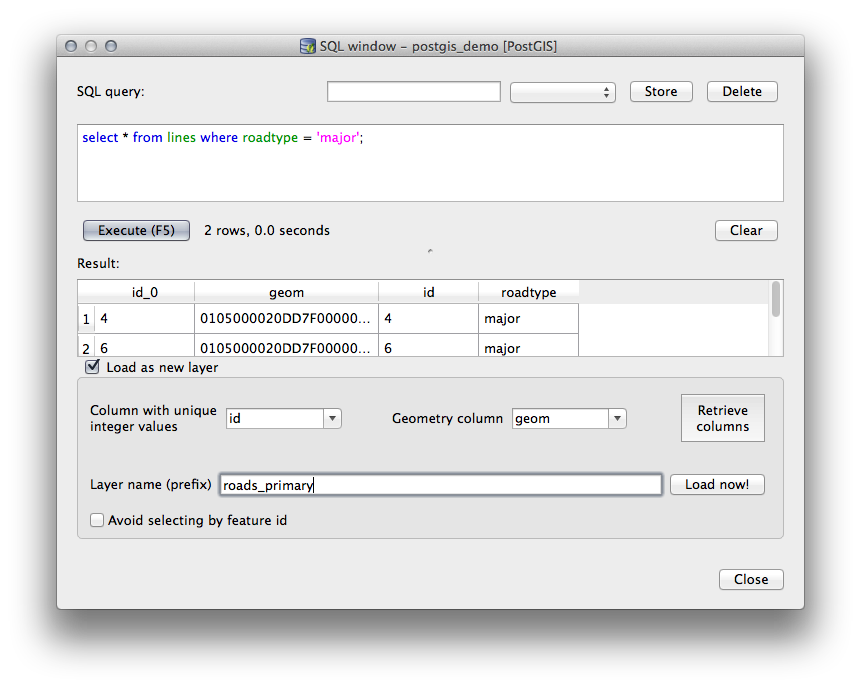Clear the SQL query editor
Image resolution: width=861 pixels, height=688 pixels.
click(x=745, y=230)
